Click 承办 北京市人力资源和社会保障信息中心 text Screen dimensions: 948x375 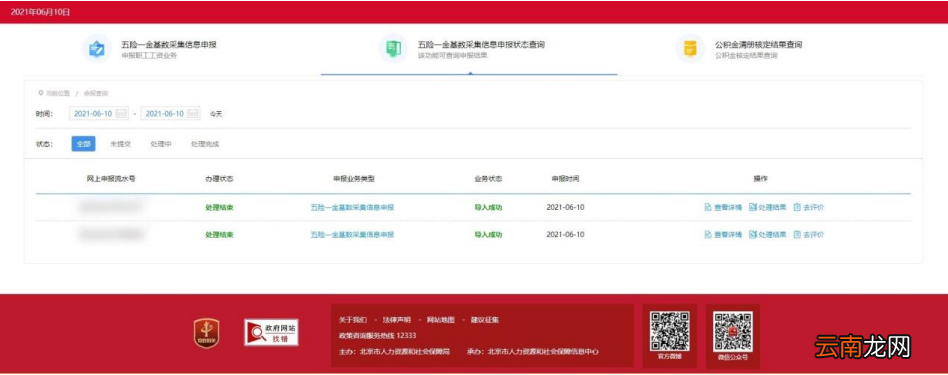tap(533, 351)
